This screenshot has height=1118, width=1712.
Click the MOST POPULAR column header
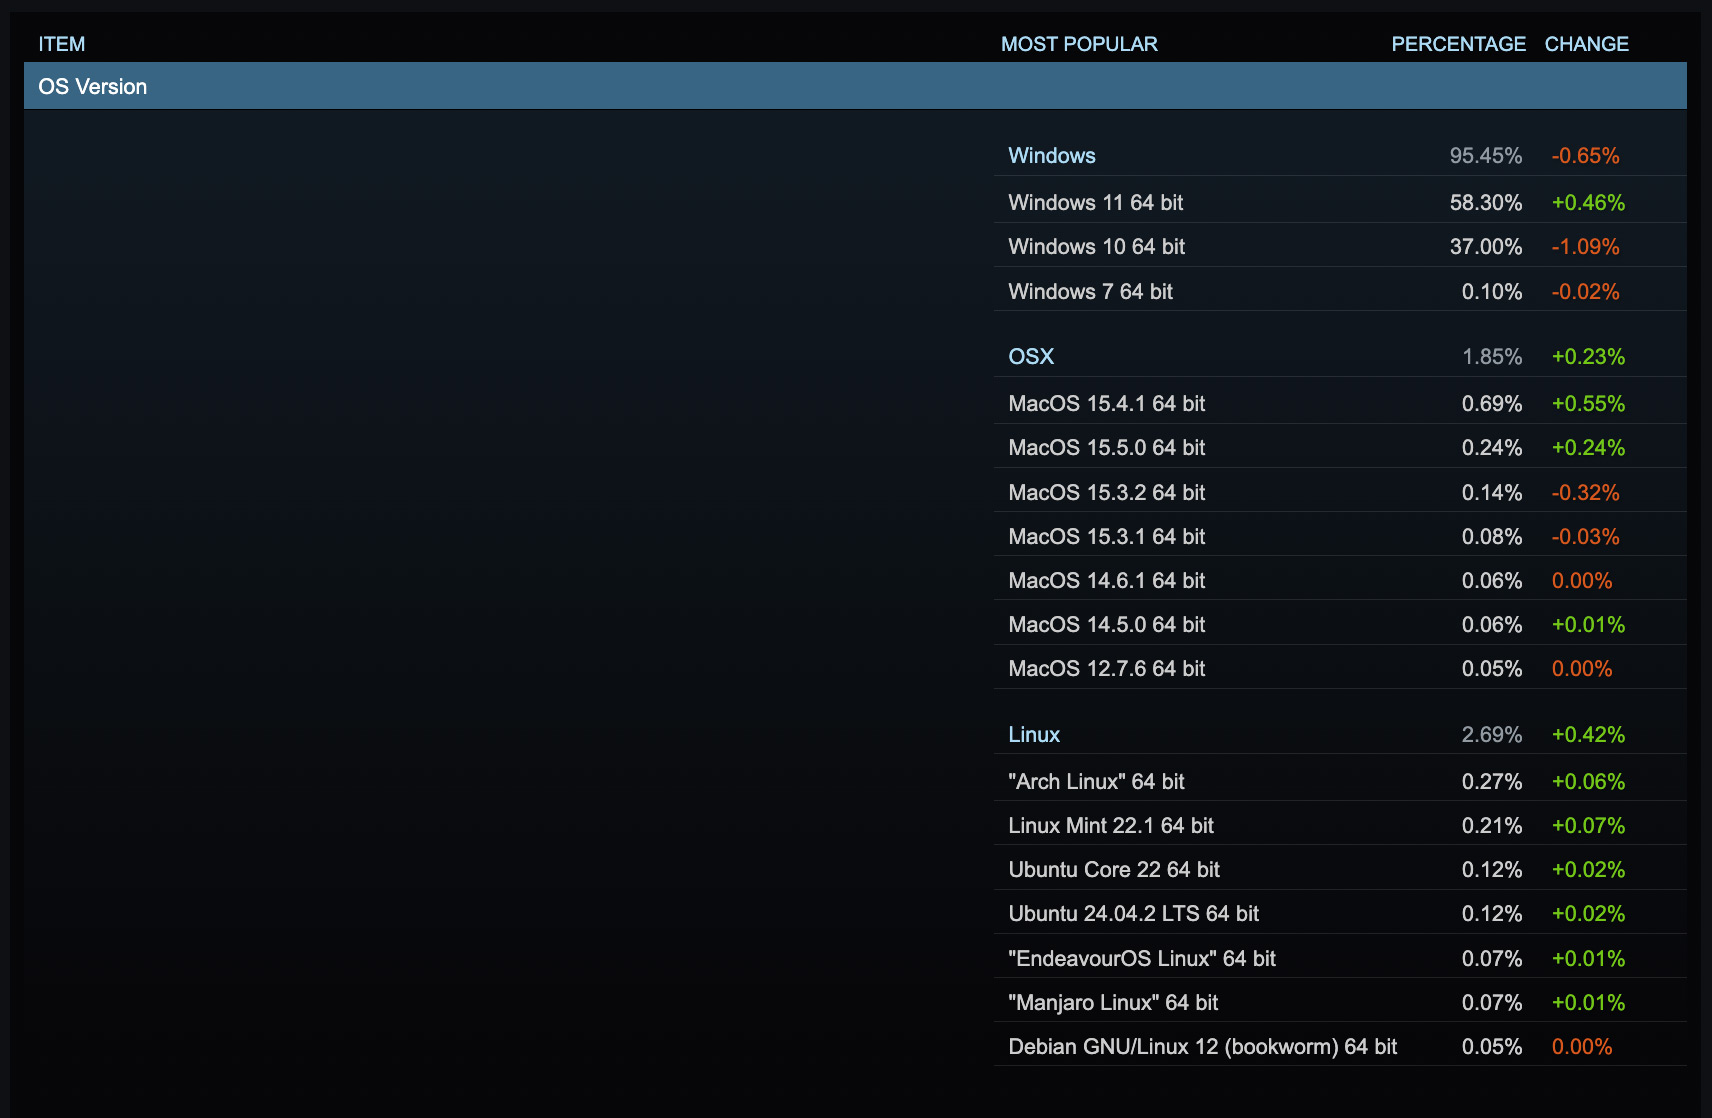pyautogui.click(x=1079, y=44)
